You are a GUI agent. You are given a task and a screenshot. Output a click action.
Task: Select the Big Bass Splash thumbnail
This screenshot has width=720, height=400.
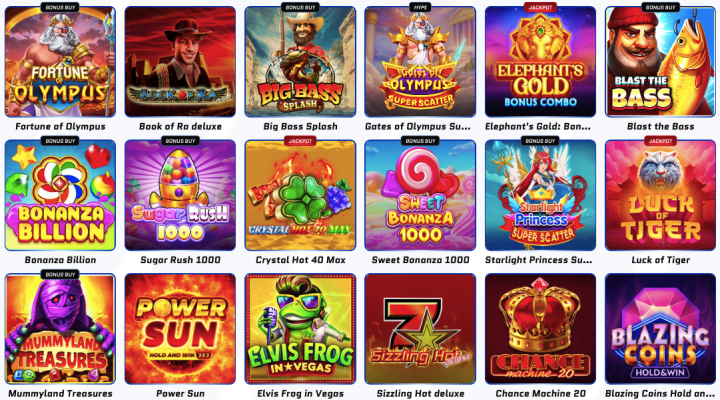click(x=300, y=62)
